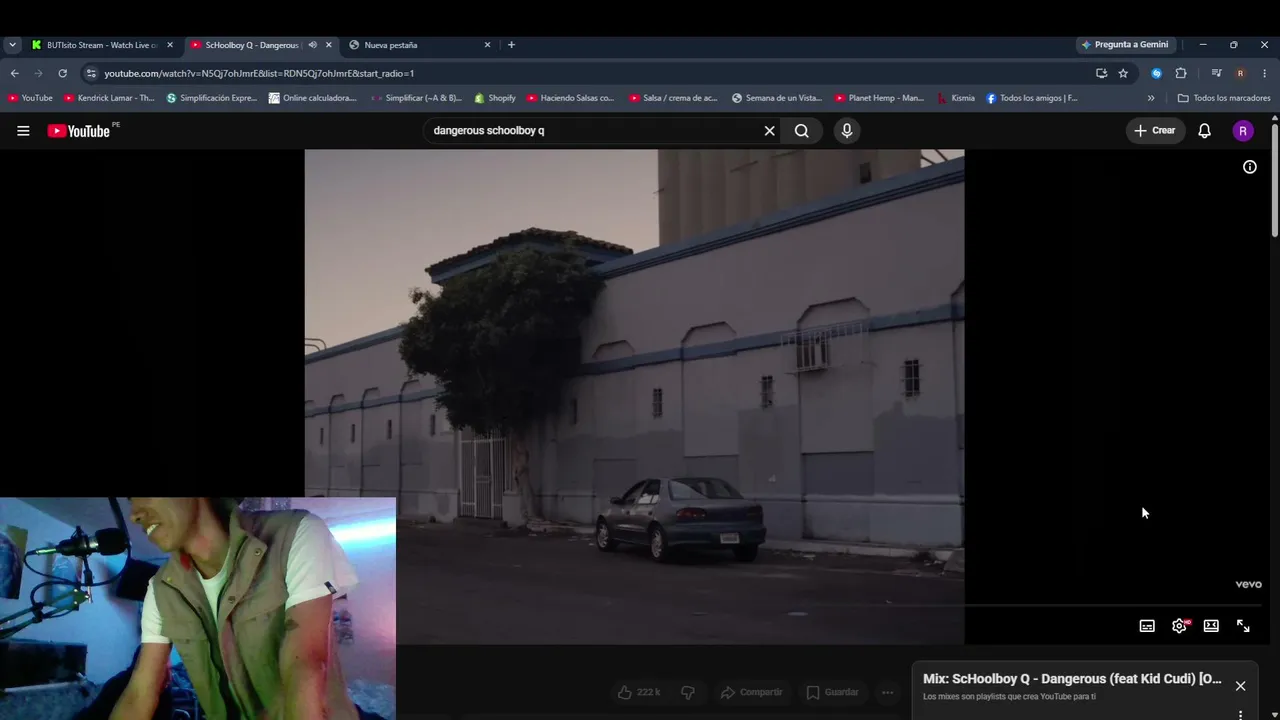The image size is (1280, 720).
Task: Toggle theater mode on the player
Action: pos(1211,626)
